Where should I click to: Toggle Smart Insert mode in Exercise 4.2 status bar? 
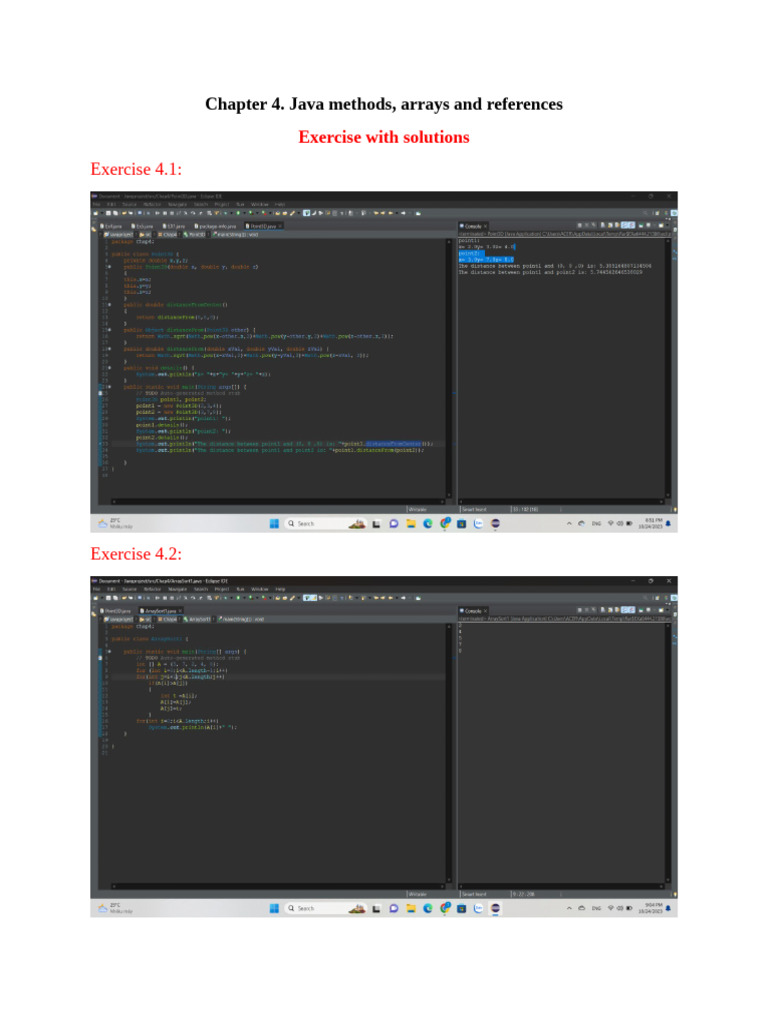point(476,893)
